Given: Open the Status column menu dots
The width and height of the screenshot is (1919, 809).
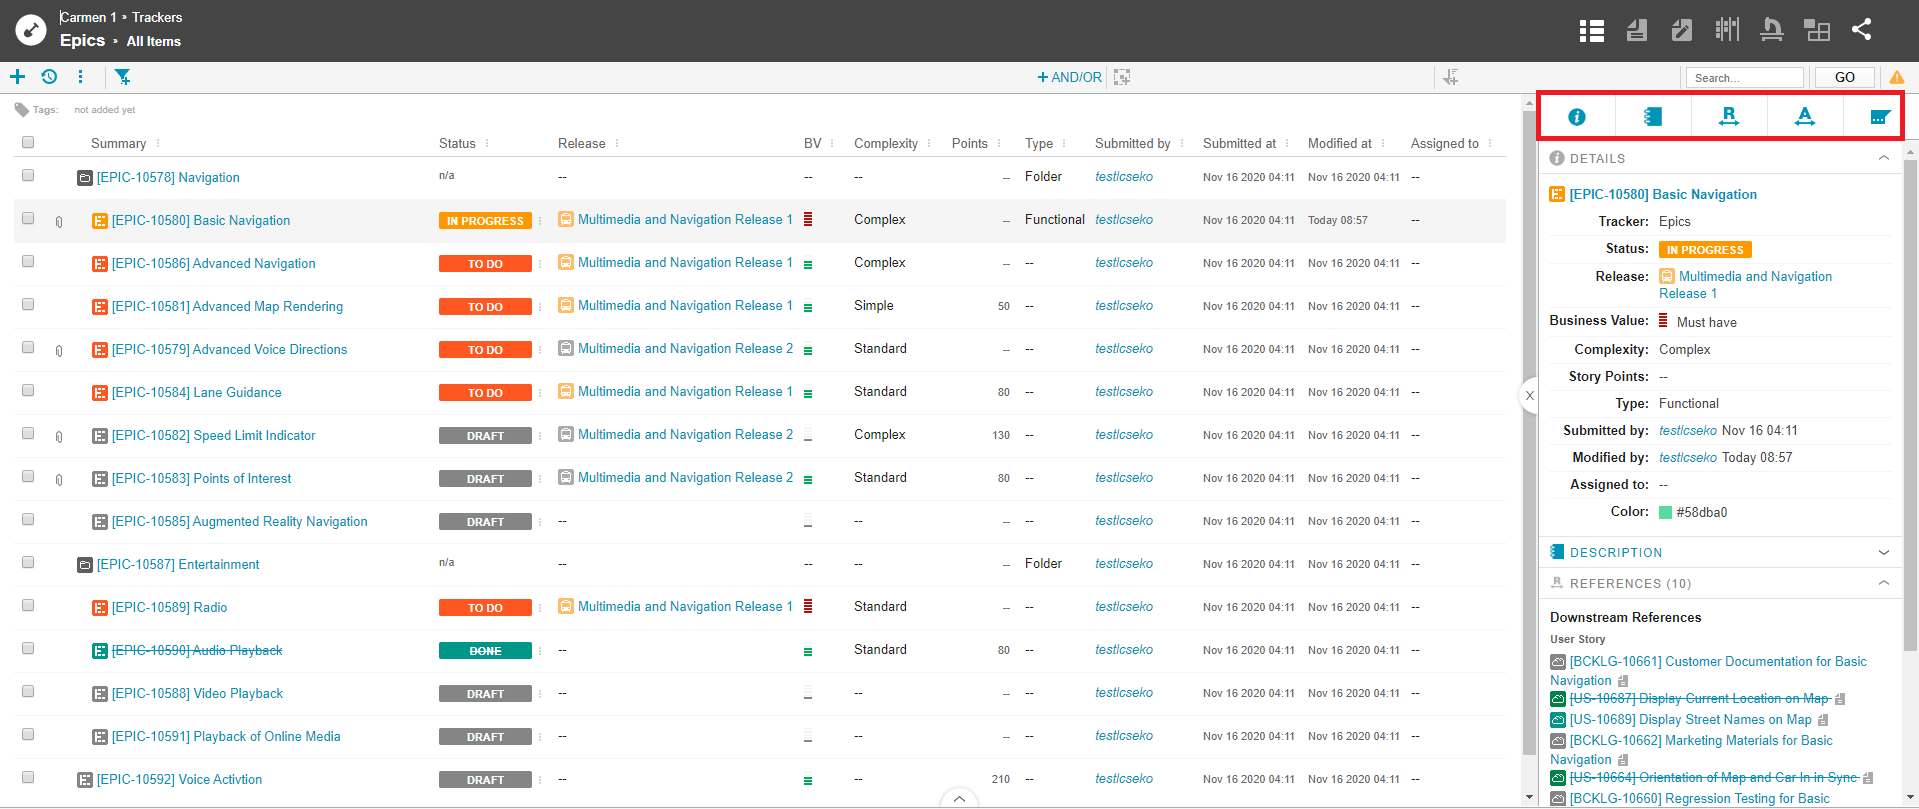Looking at the screenshot, I should 487,144.
